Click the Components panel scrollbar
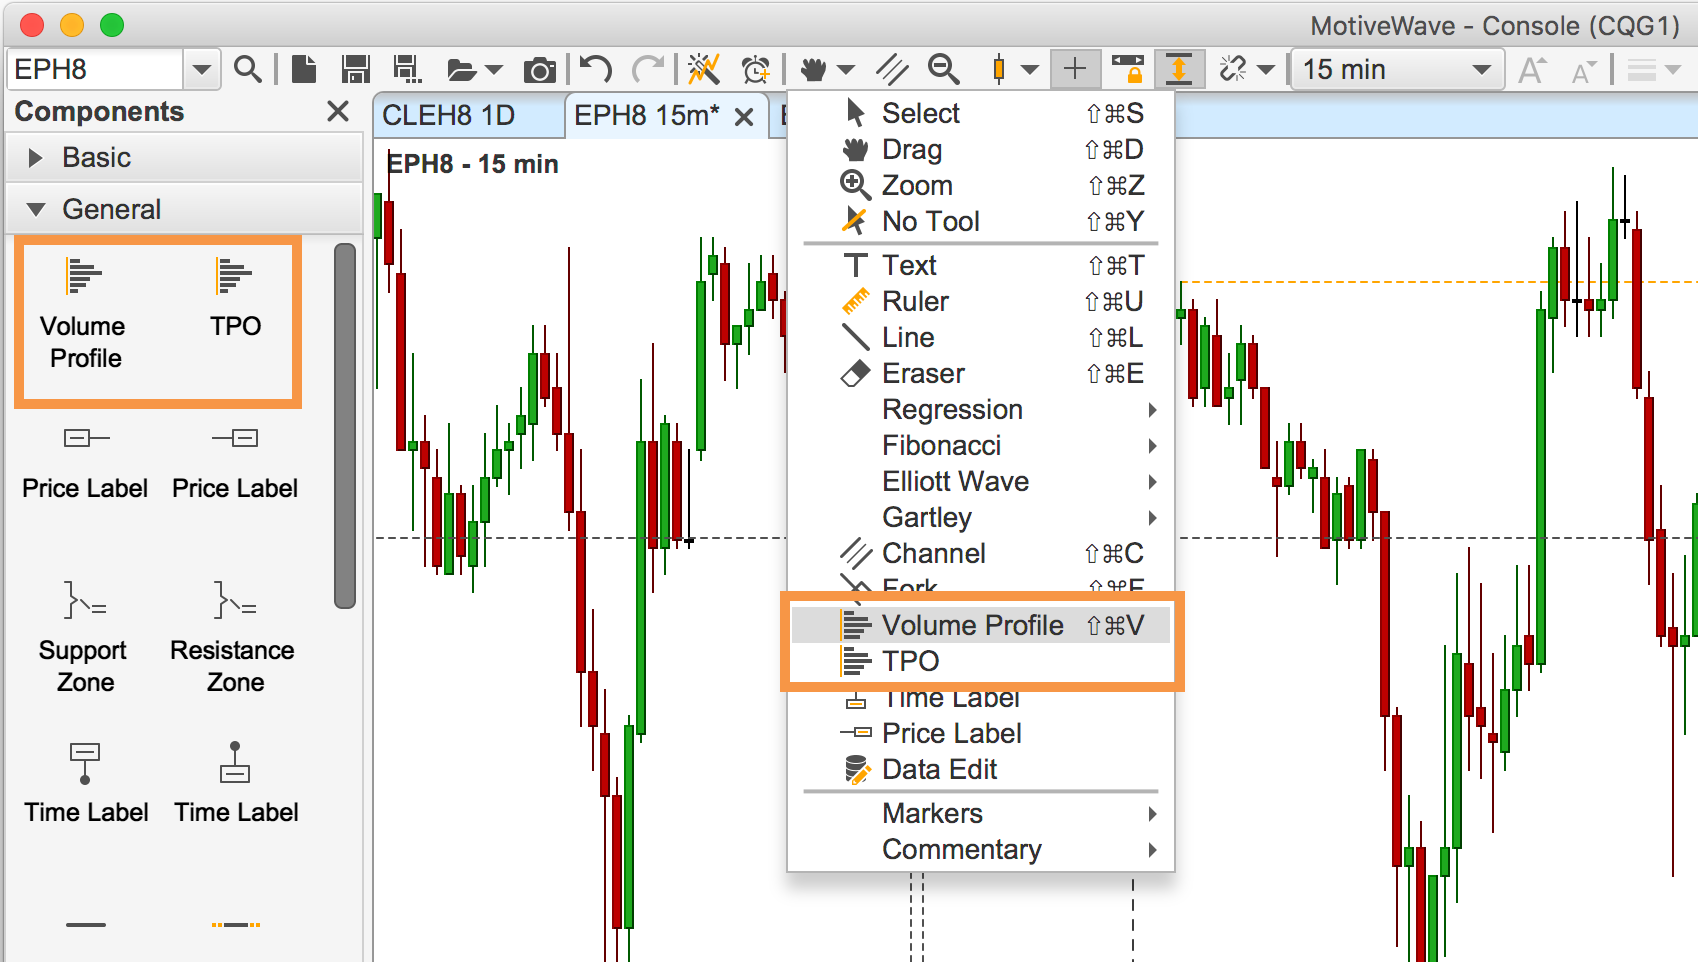This screenshot has height=962, width=1698. click(345, 425)
